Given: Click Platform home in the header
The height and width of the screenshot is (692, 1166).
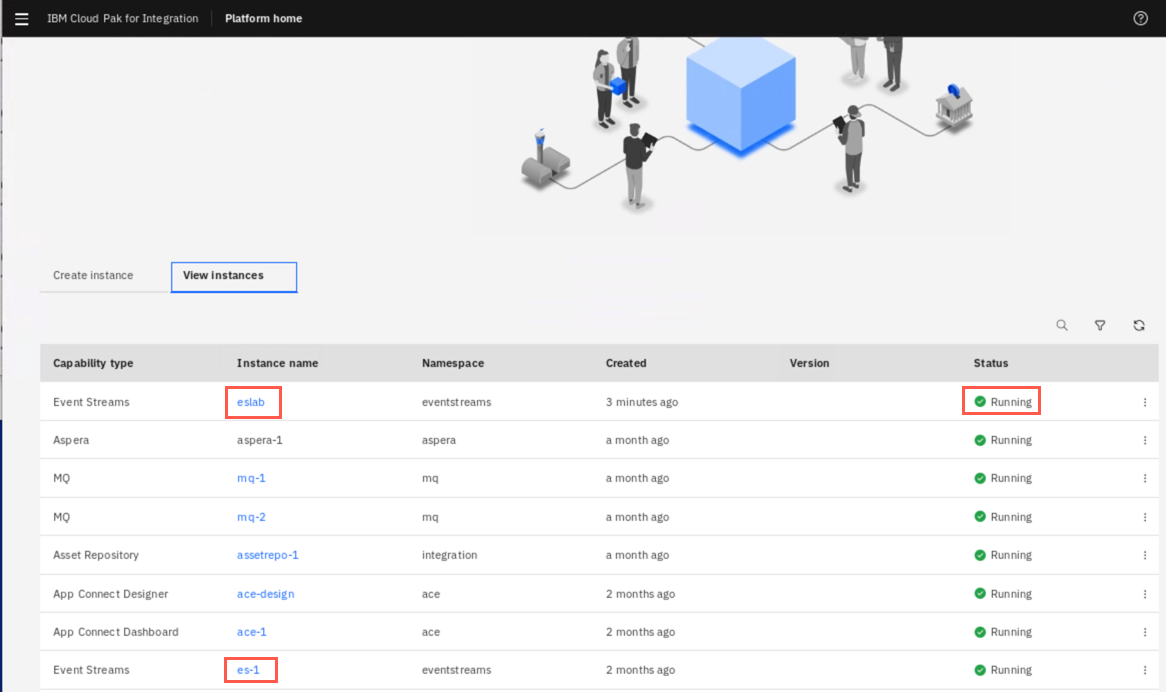Looking at the screenshot, I should point(263,19).
